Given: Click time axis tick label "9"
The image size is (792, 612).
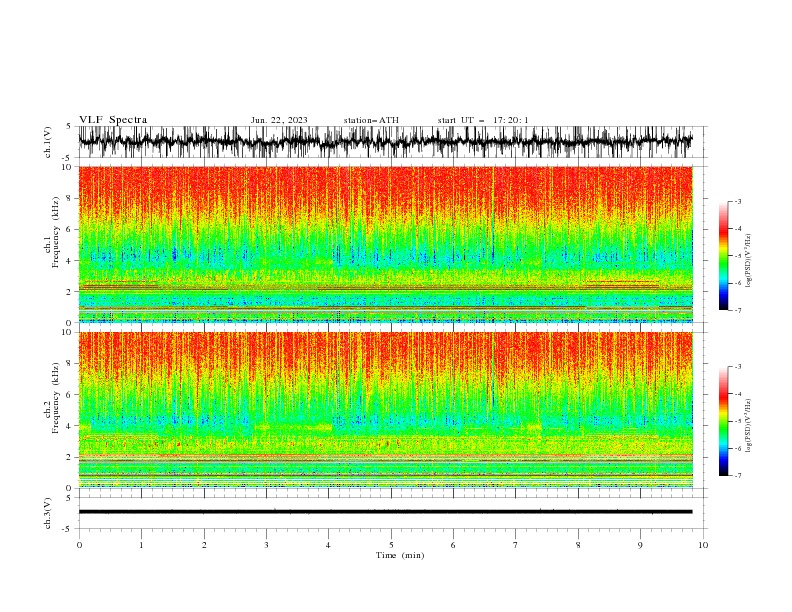Looking at the screenshot, I should pos(640,545).
